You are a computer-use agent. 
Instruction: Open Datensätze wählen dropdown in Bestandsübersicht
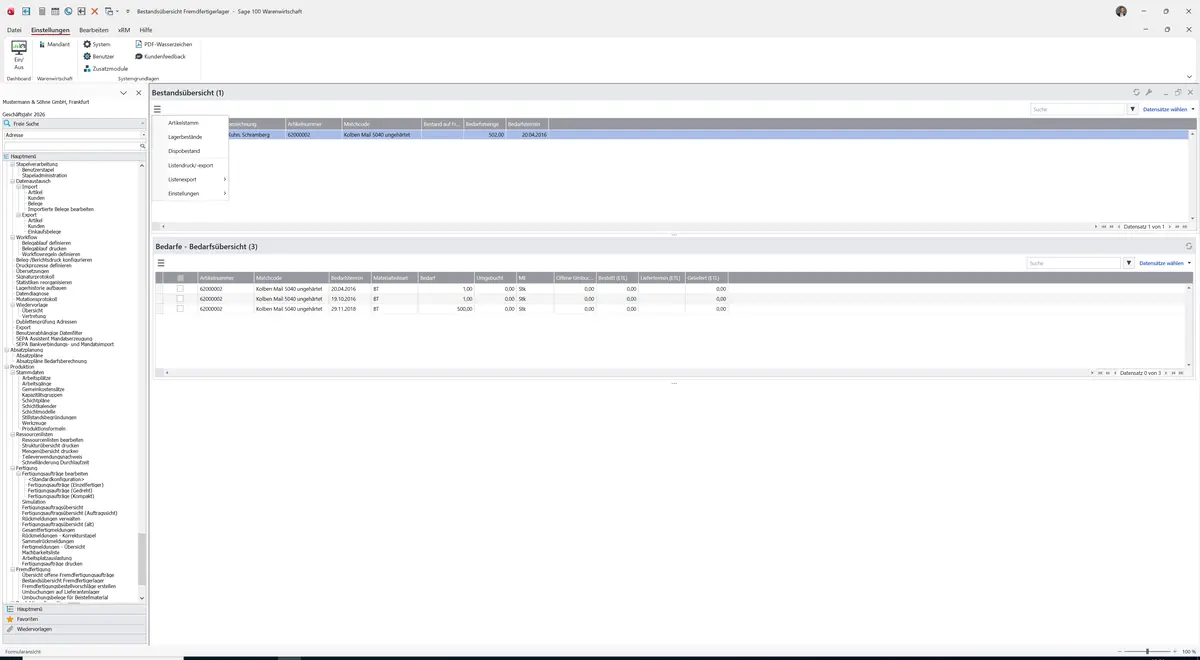[x=1168, y=109]
